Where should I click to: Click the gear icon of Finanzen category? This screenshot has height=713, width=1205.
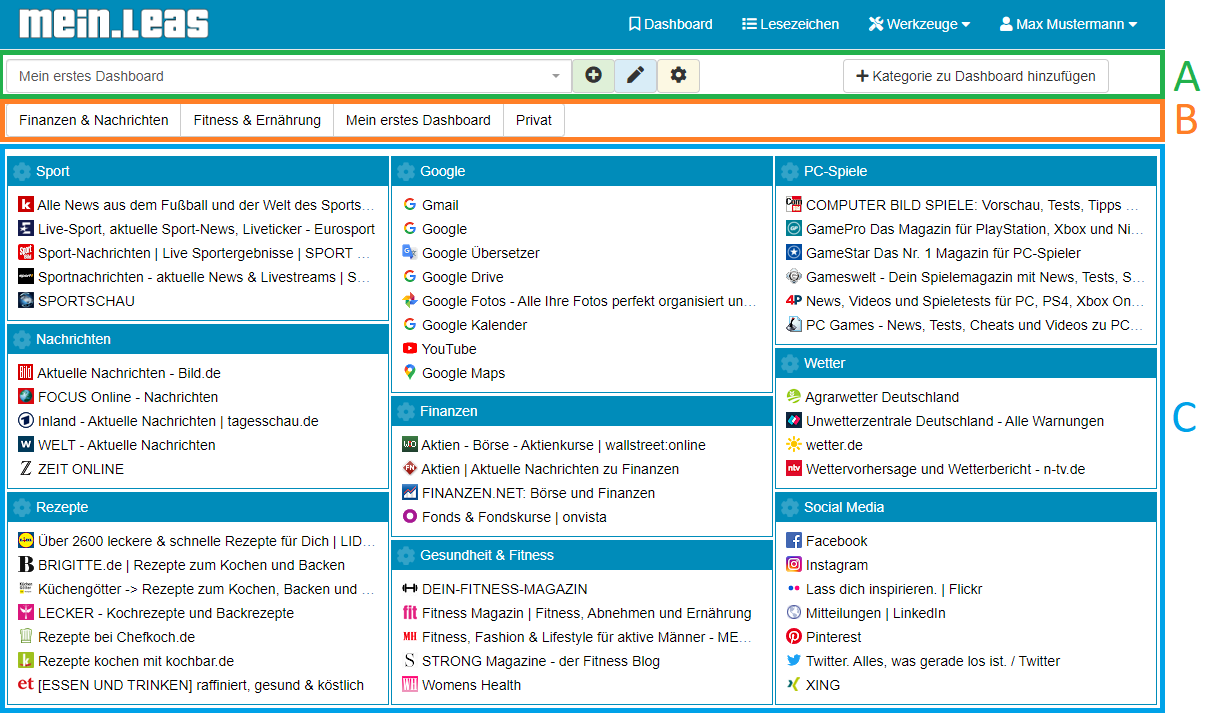click(406, 411)
